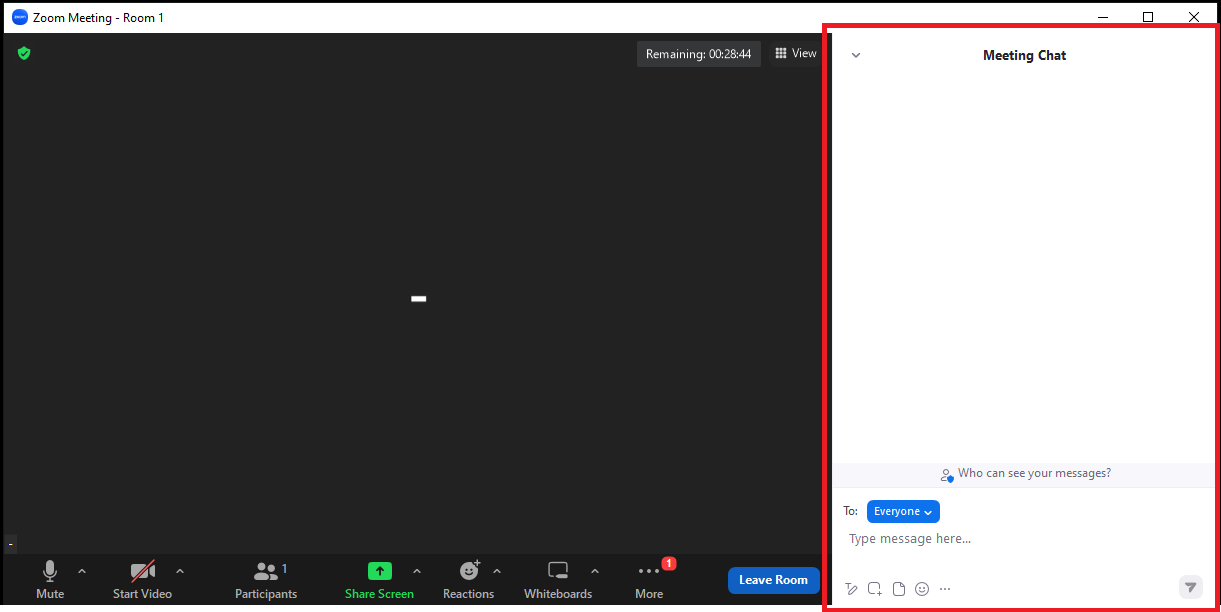The height and width of the screenshot is (612, 1221).
Task: Open the emoji picker in chat
Action: [x=921, y=588]
